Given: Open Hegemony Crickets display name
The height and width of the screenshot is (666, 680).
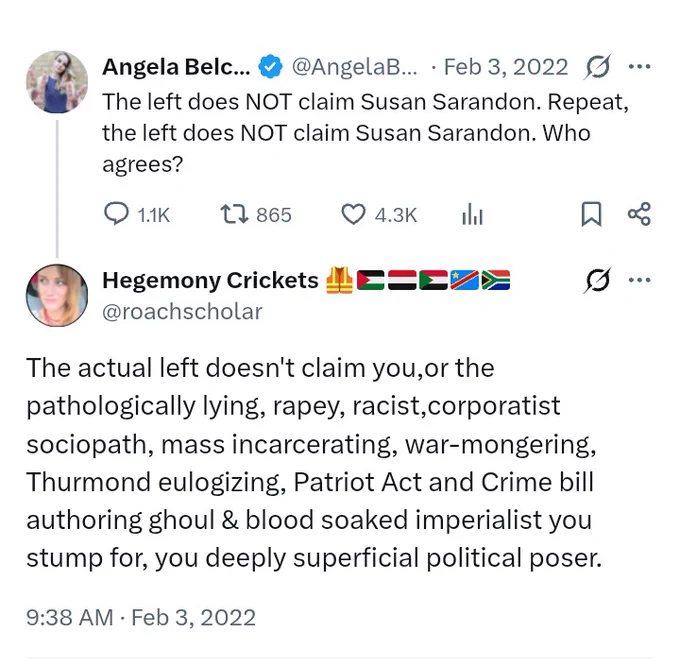Looking at the screenshot, I should [210, 280].
